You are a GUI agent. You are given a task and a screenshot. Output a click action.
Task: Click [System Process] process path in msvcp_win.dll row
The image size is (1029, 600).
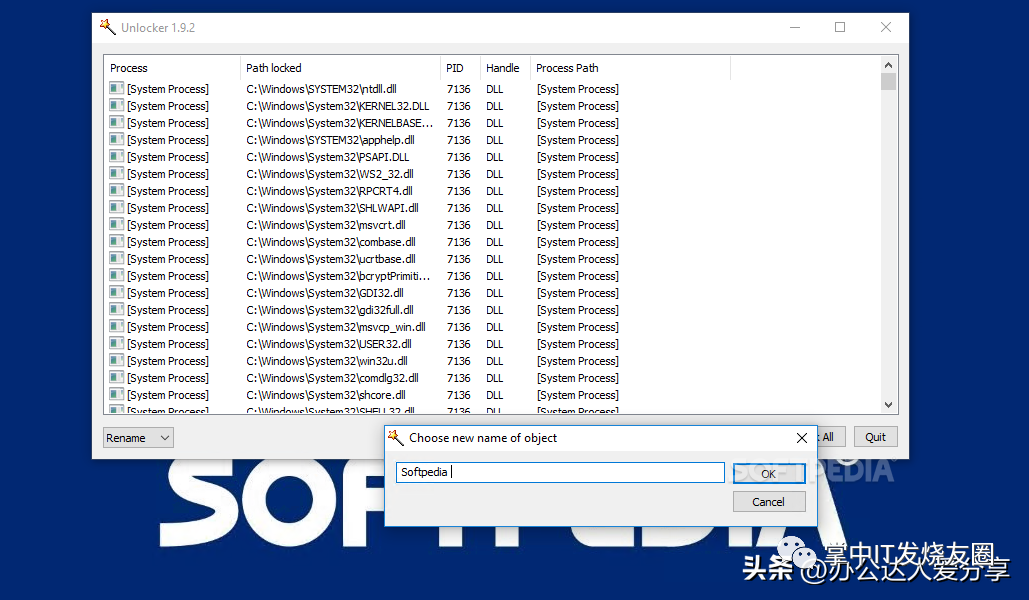(x=578, y=327)
